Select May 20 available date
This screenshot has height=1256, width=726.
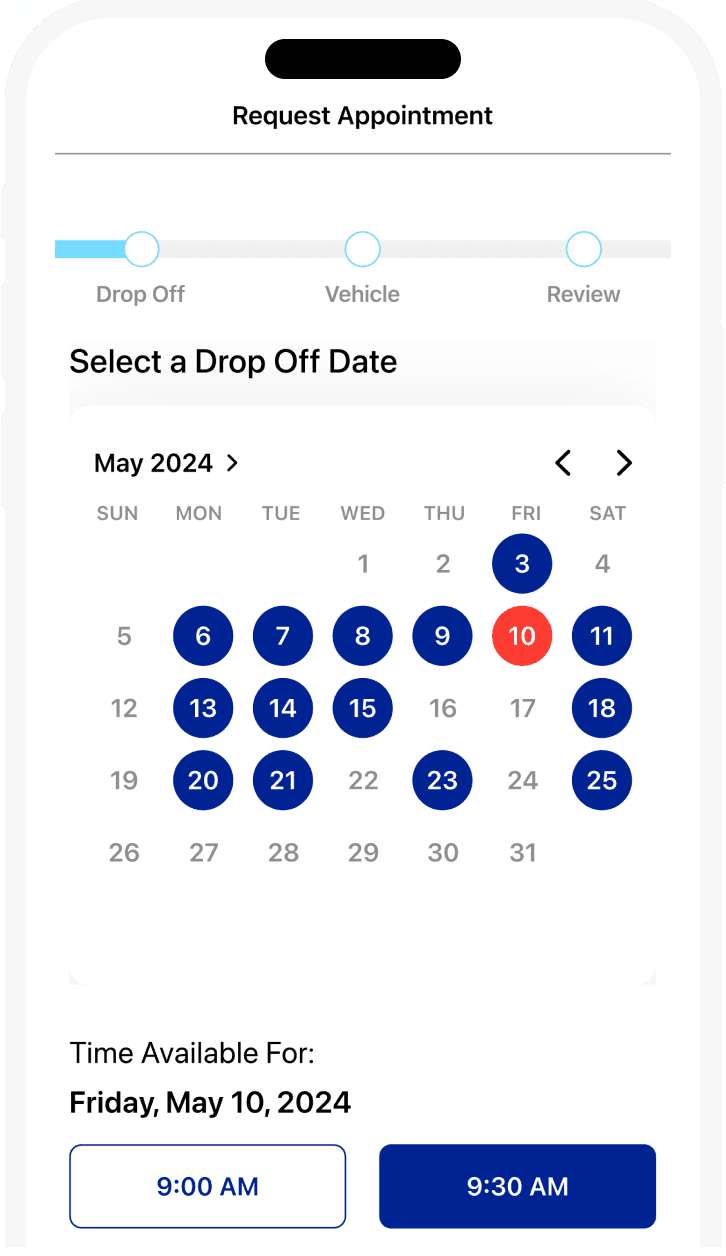click(203, 780)
